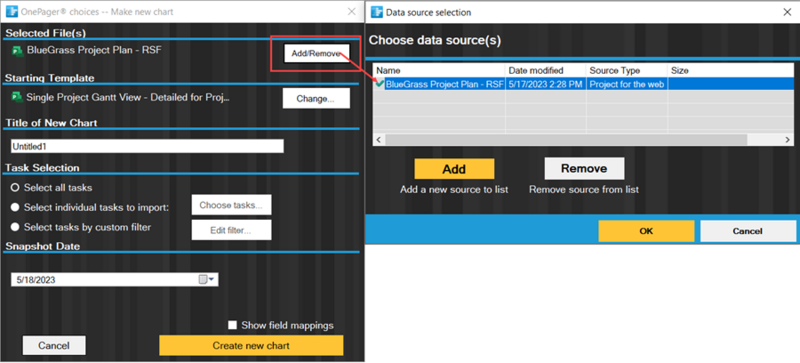This screenshot has width=800, height=363.
Task: Cancel the Data source selection dialog
Action: click(747, 231)
